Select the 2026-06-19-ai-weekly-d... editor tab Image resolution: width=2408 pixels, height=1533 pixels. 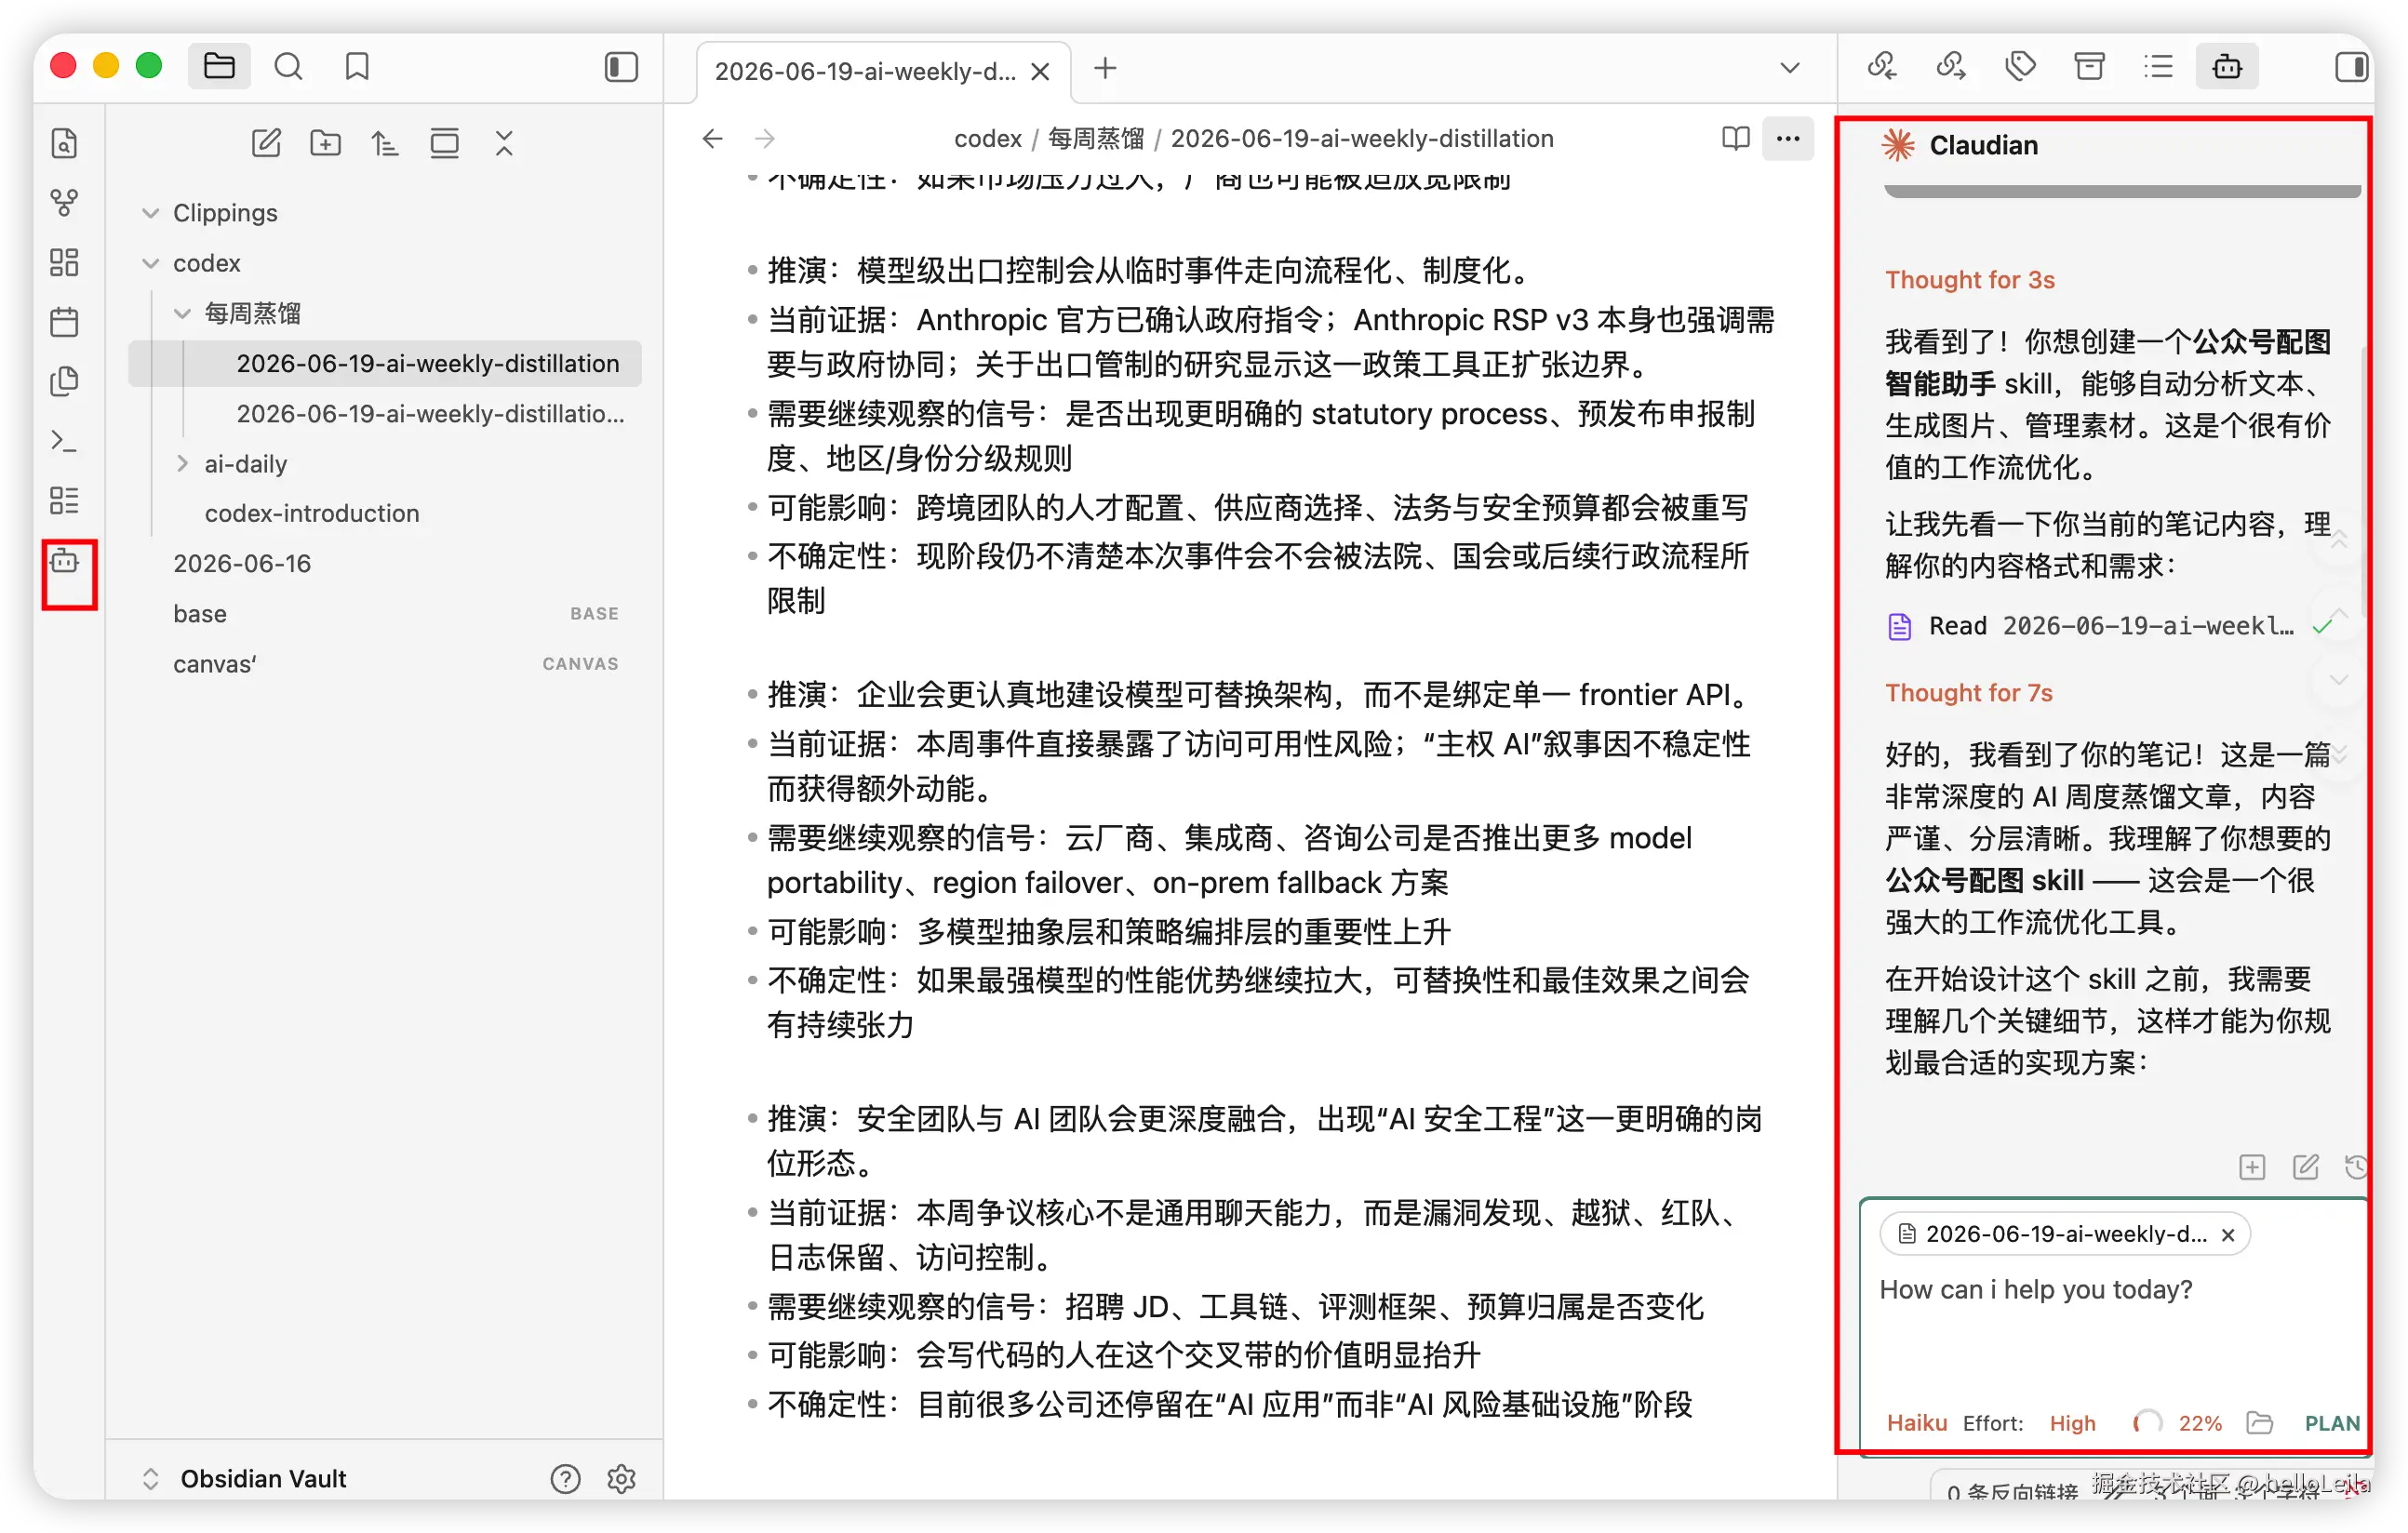tap(866, 71)
